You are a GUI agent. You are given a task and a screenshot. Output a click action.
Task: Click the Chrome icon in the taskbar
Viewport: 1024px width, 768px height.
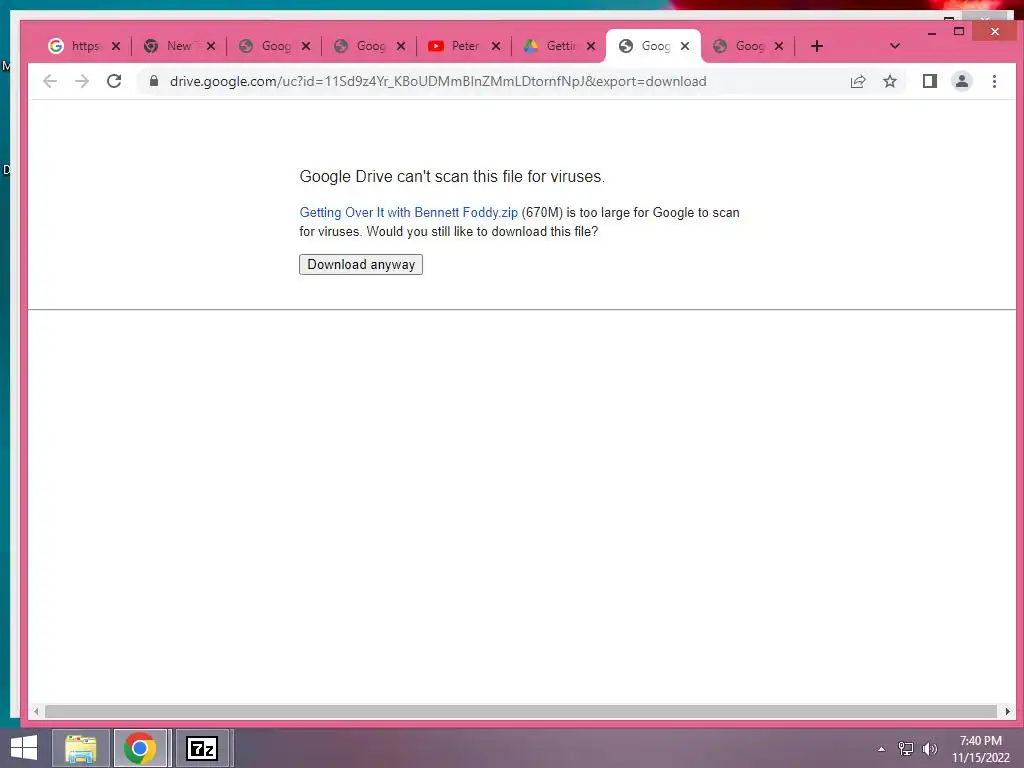pos(140,748)
